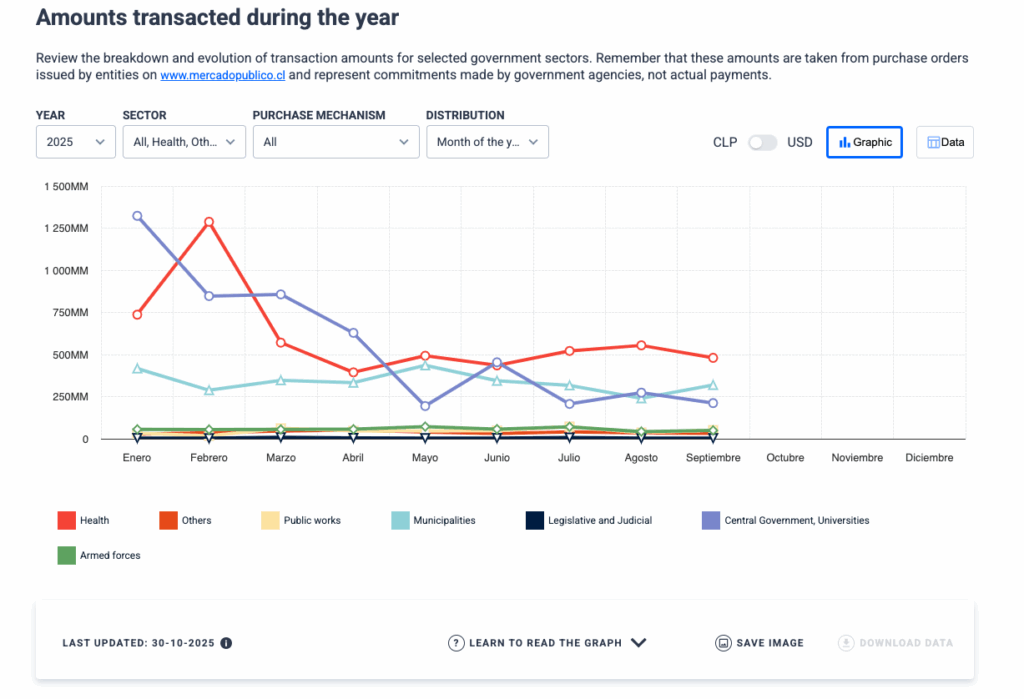Click the download data arrow icon
Screen dimensions: 1024x699
846,643
